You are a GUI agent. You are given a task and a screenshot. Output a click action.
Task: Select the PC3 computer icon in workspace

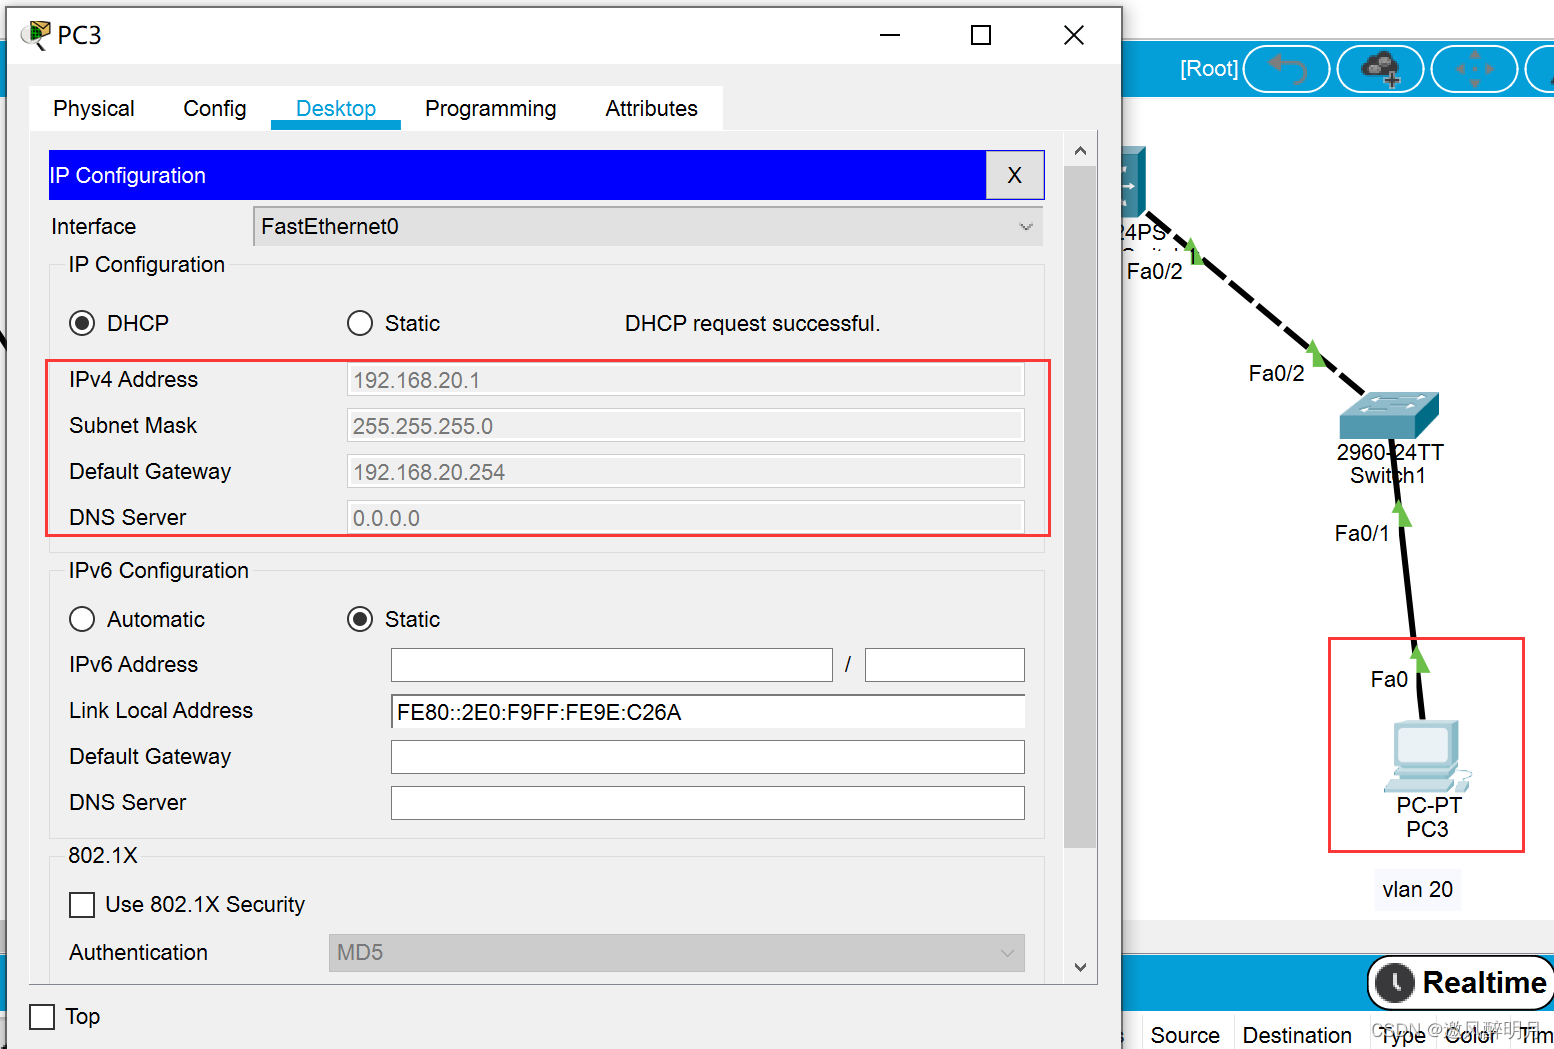click(x=1427, y=756)
